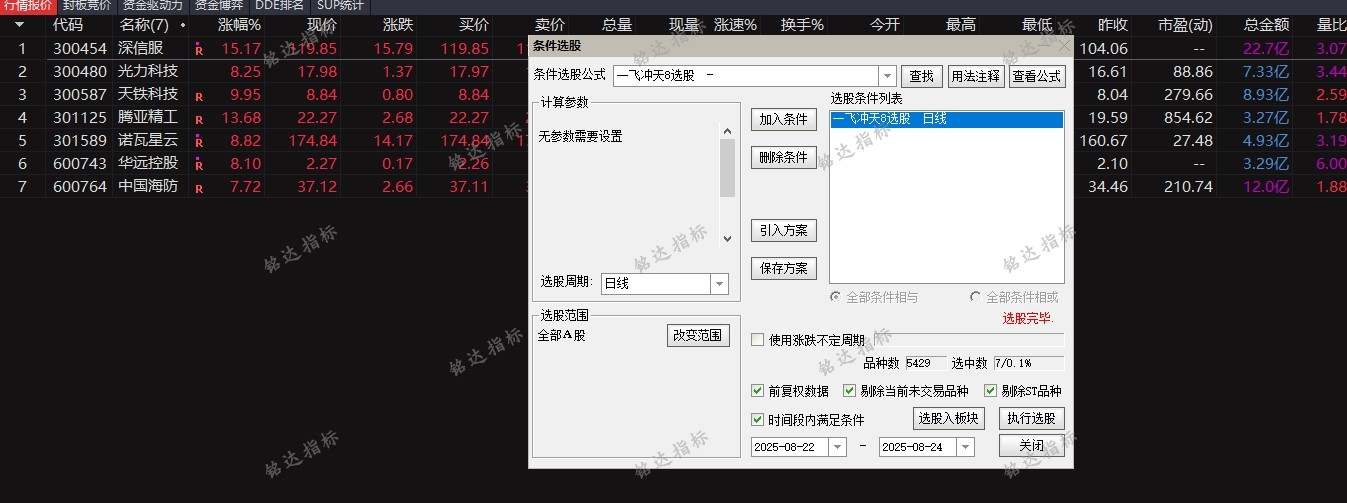Select the 全部条件相与 radio button
The height and width of the screenshot is (503, 1347).
[835, 297]
